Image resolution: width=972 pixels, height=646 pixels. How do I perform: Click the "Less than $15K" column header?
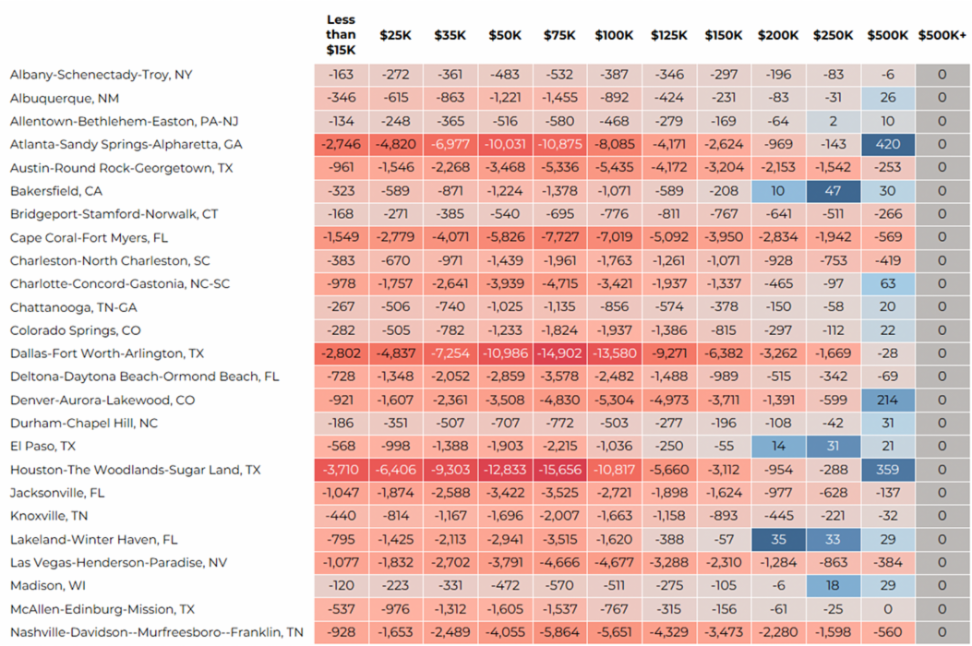[x=341, y=34]
